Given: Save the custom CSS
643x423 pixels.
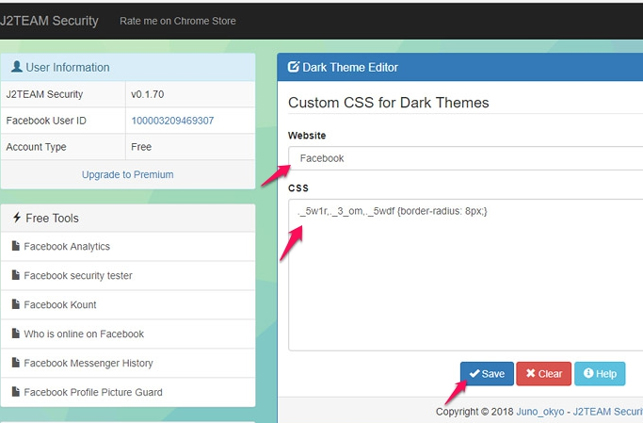Looking at the screenshot, I should click(x=487, y=374).
